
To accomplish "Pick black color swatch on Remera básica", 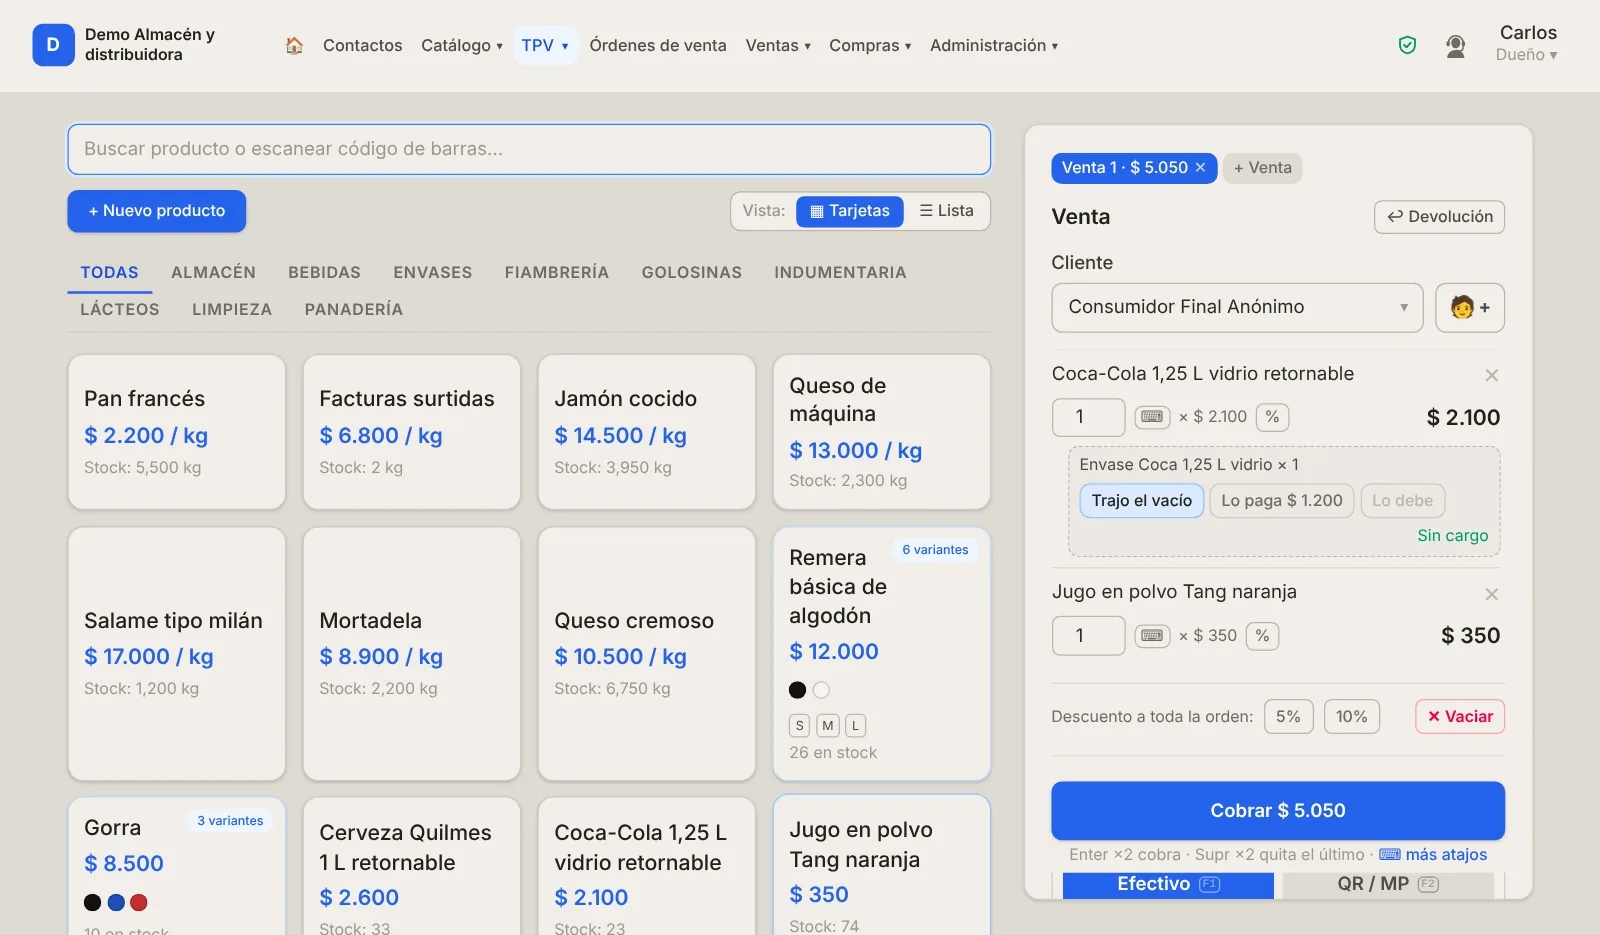I will tap(797, 690).
